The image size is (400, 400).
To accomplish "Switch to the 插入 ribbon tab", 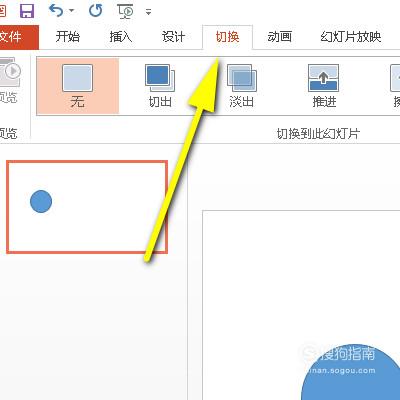I will pos(121,37).
